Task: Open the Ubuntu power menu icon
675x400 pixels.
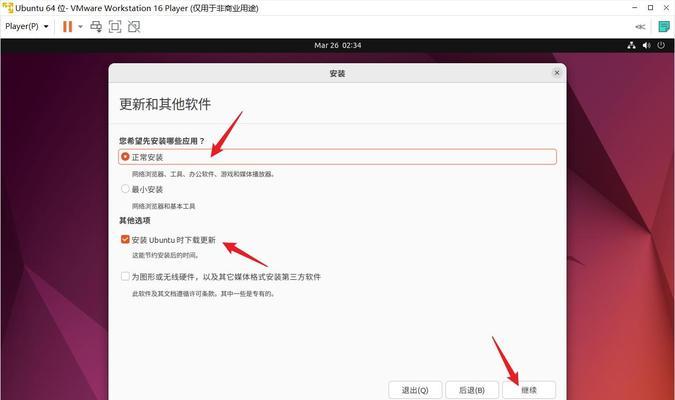Action: click(x=661, y=45)
